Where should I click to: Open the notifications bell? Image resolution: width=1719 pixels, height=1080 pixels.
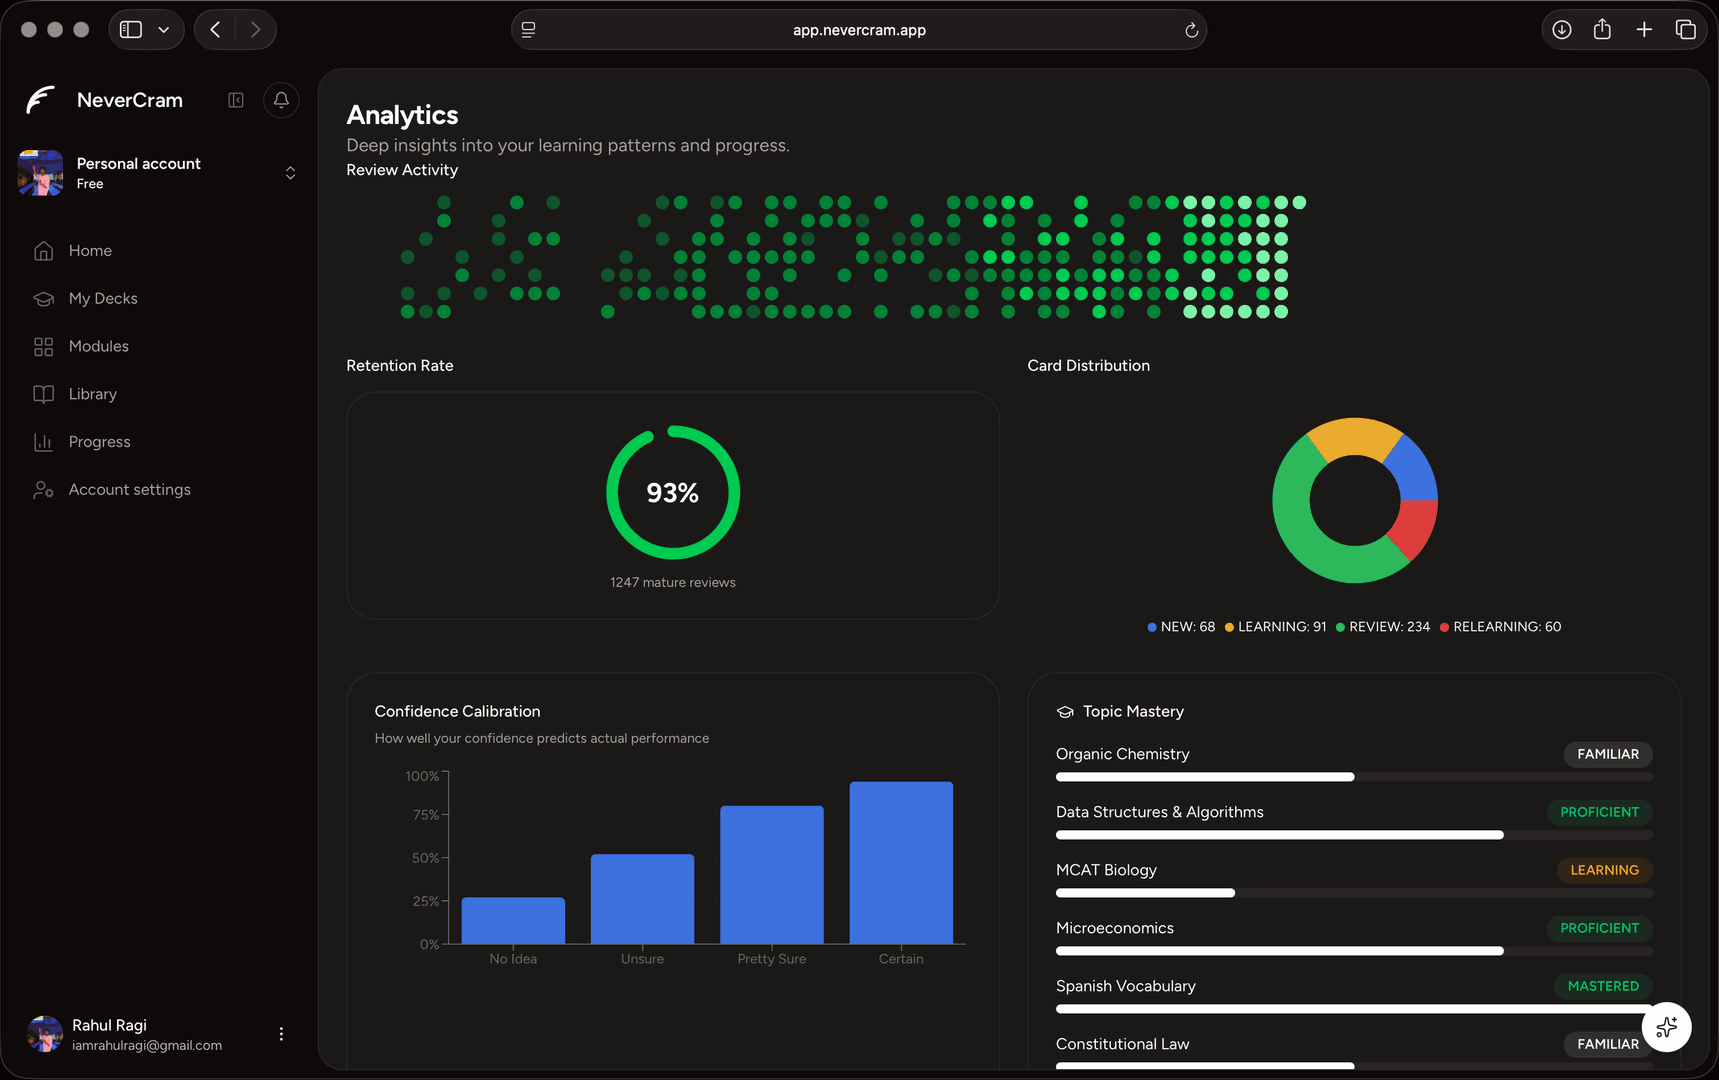281,100
